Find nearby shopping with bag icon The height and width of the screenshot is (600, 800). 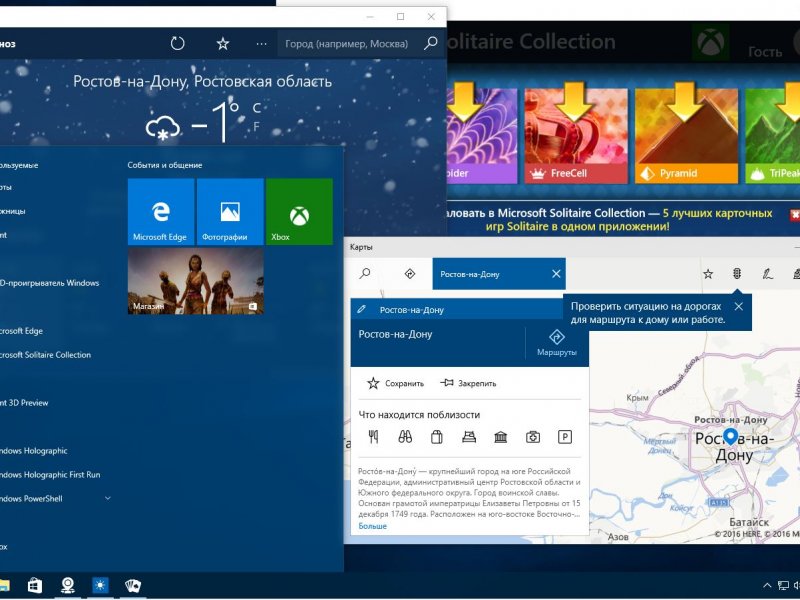point(437,437)
